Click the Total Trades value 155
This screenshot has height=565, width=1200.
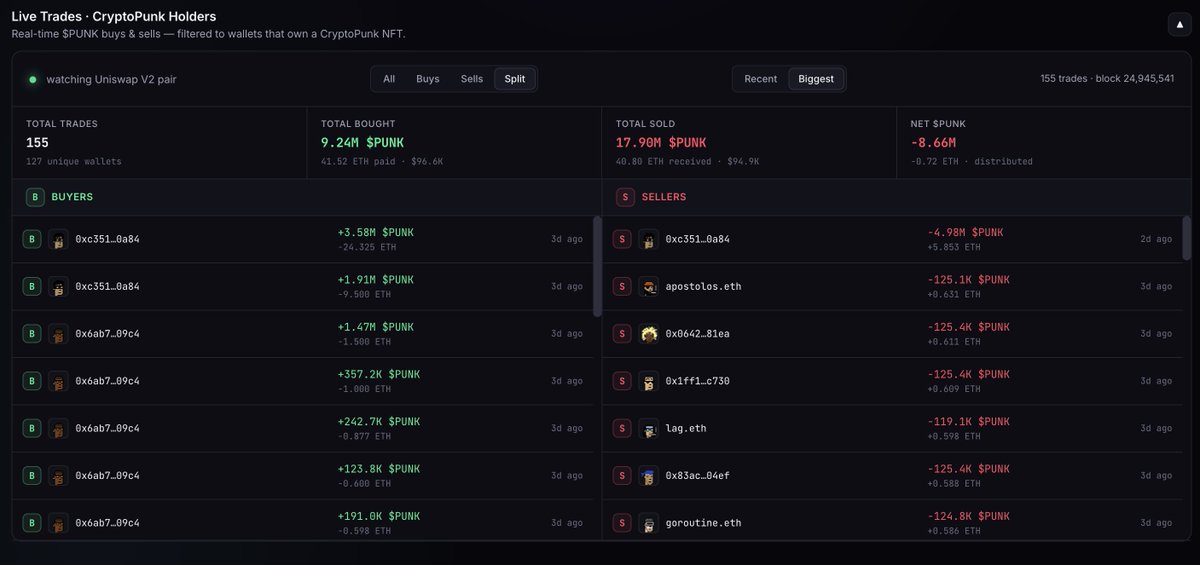[x=38, y=143]
